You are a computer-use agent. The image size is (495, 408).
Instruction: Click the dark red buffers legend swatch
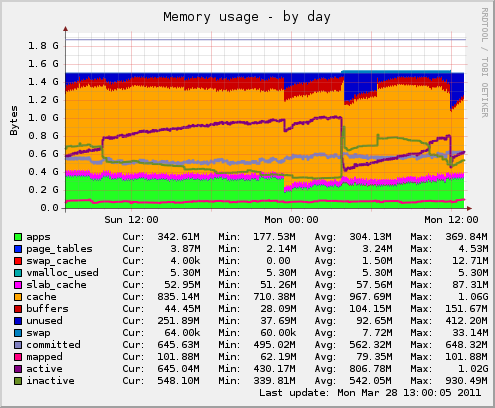18,309
